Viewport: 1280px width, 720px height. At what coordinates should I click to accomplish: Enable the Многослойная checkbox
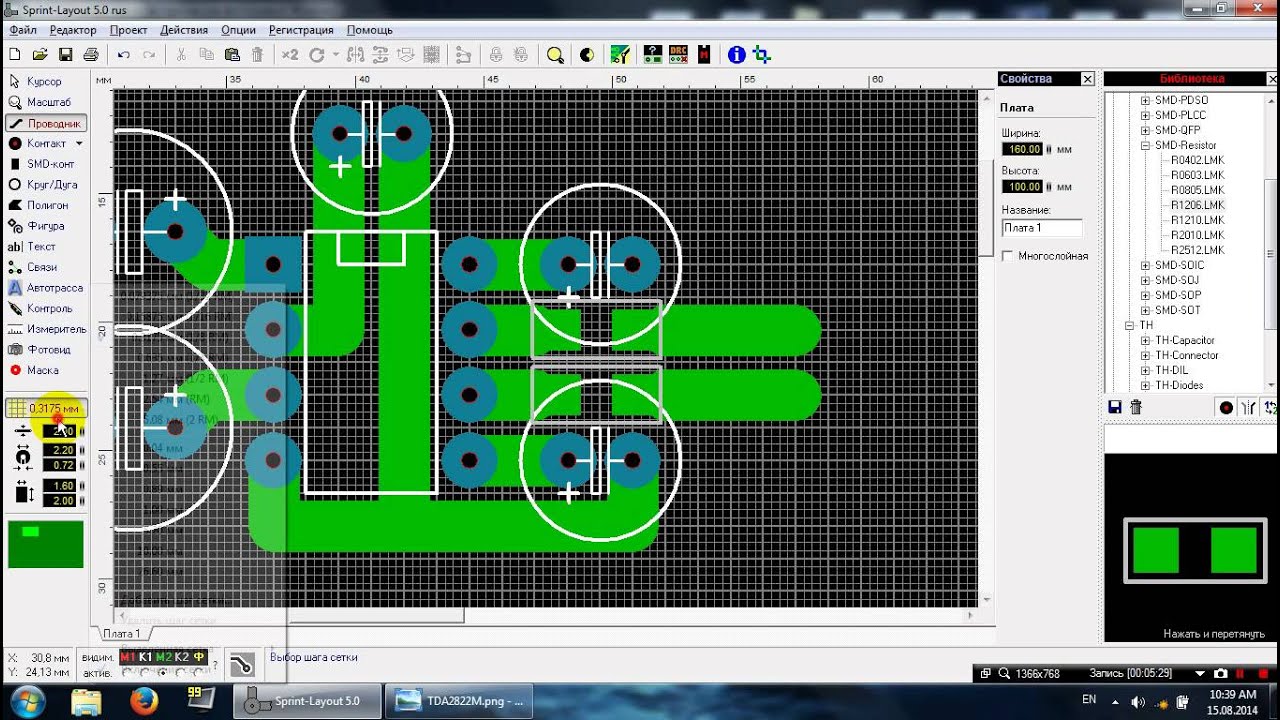[1008, 256]
